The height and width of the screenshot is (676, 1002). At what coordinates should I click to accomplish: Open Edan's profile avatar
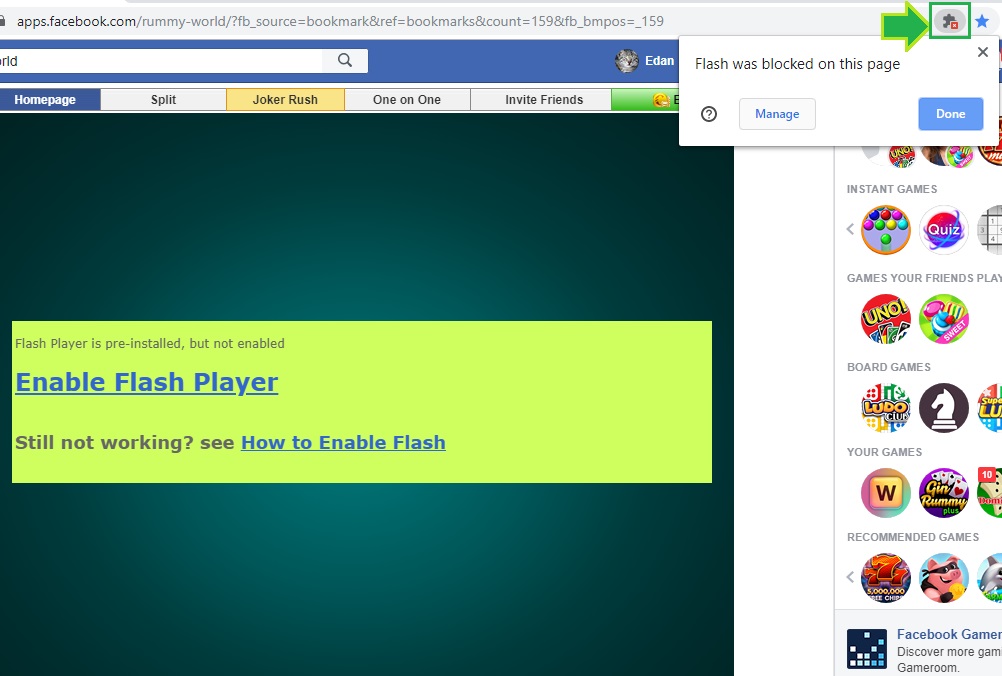(626, 61)
